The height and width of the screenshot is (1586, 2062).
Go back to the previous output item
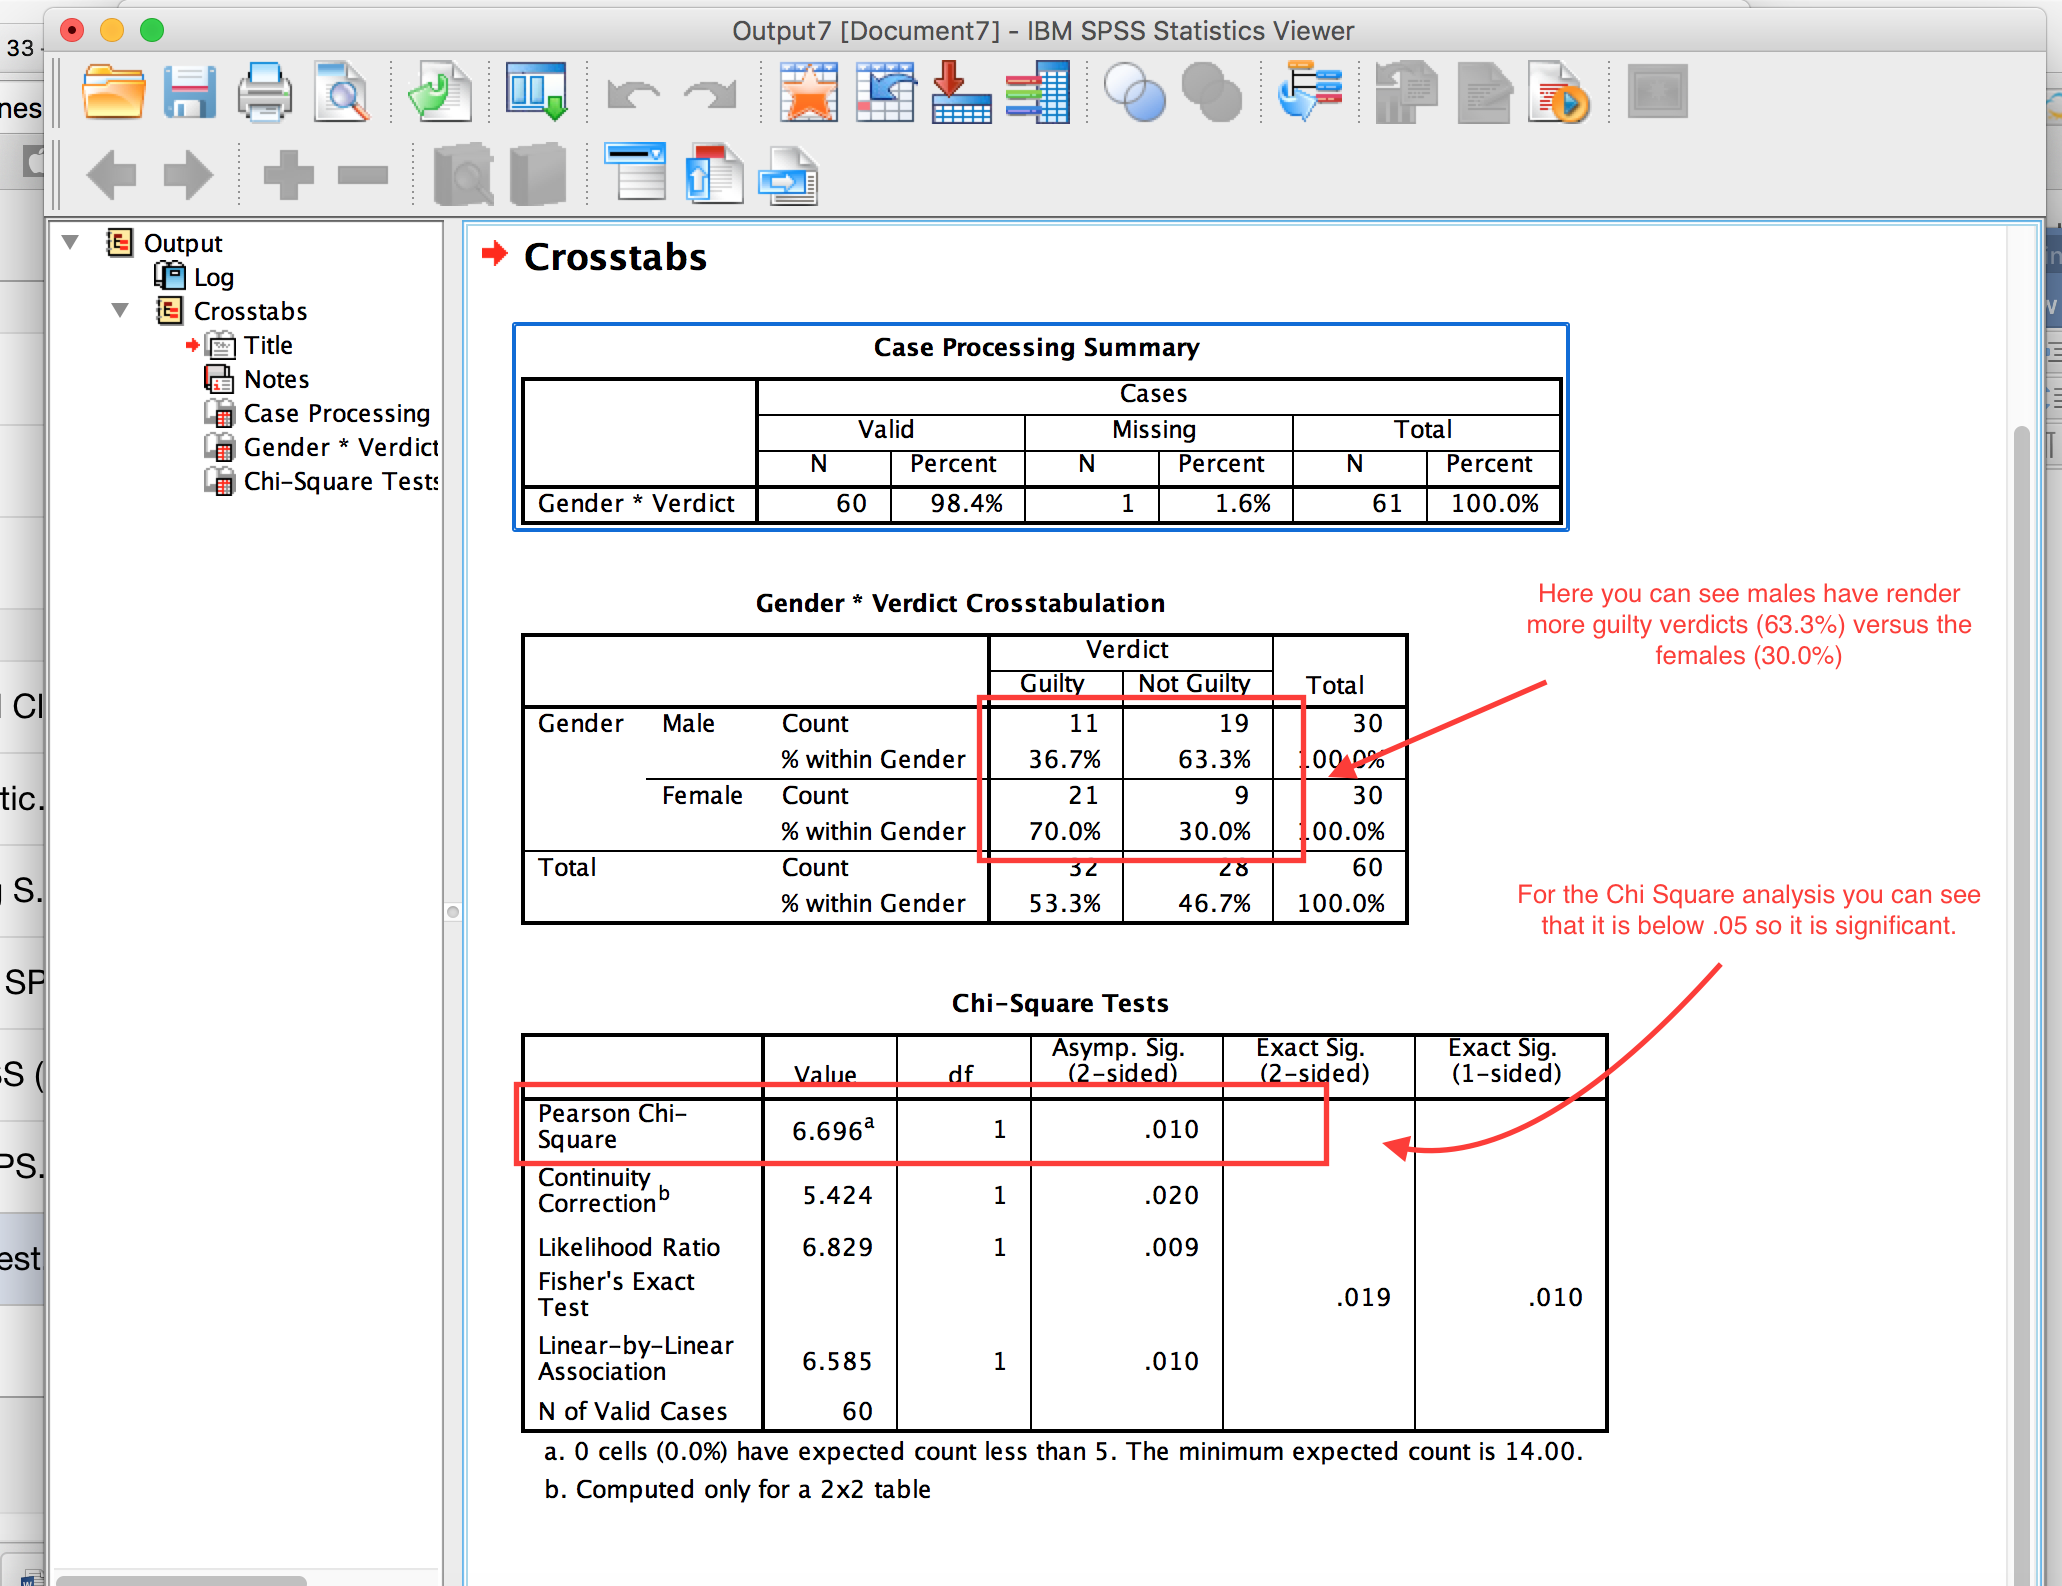point(113,173)
